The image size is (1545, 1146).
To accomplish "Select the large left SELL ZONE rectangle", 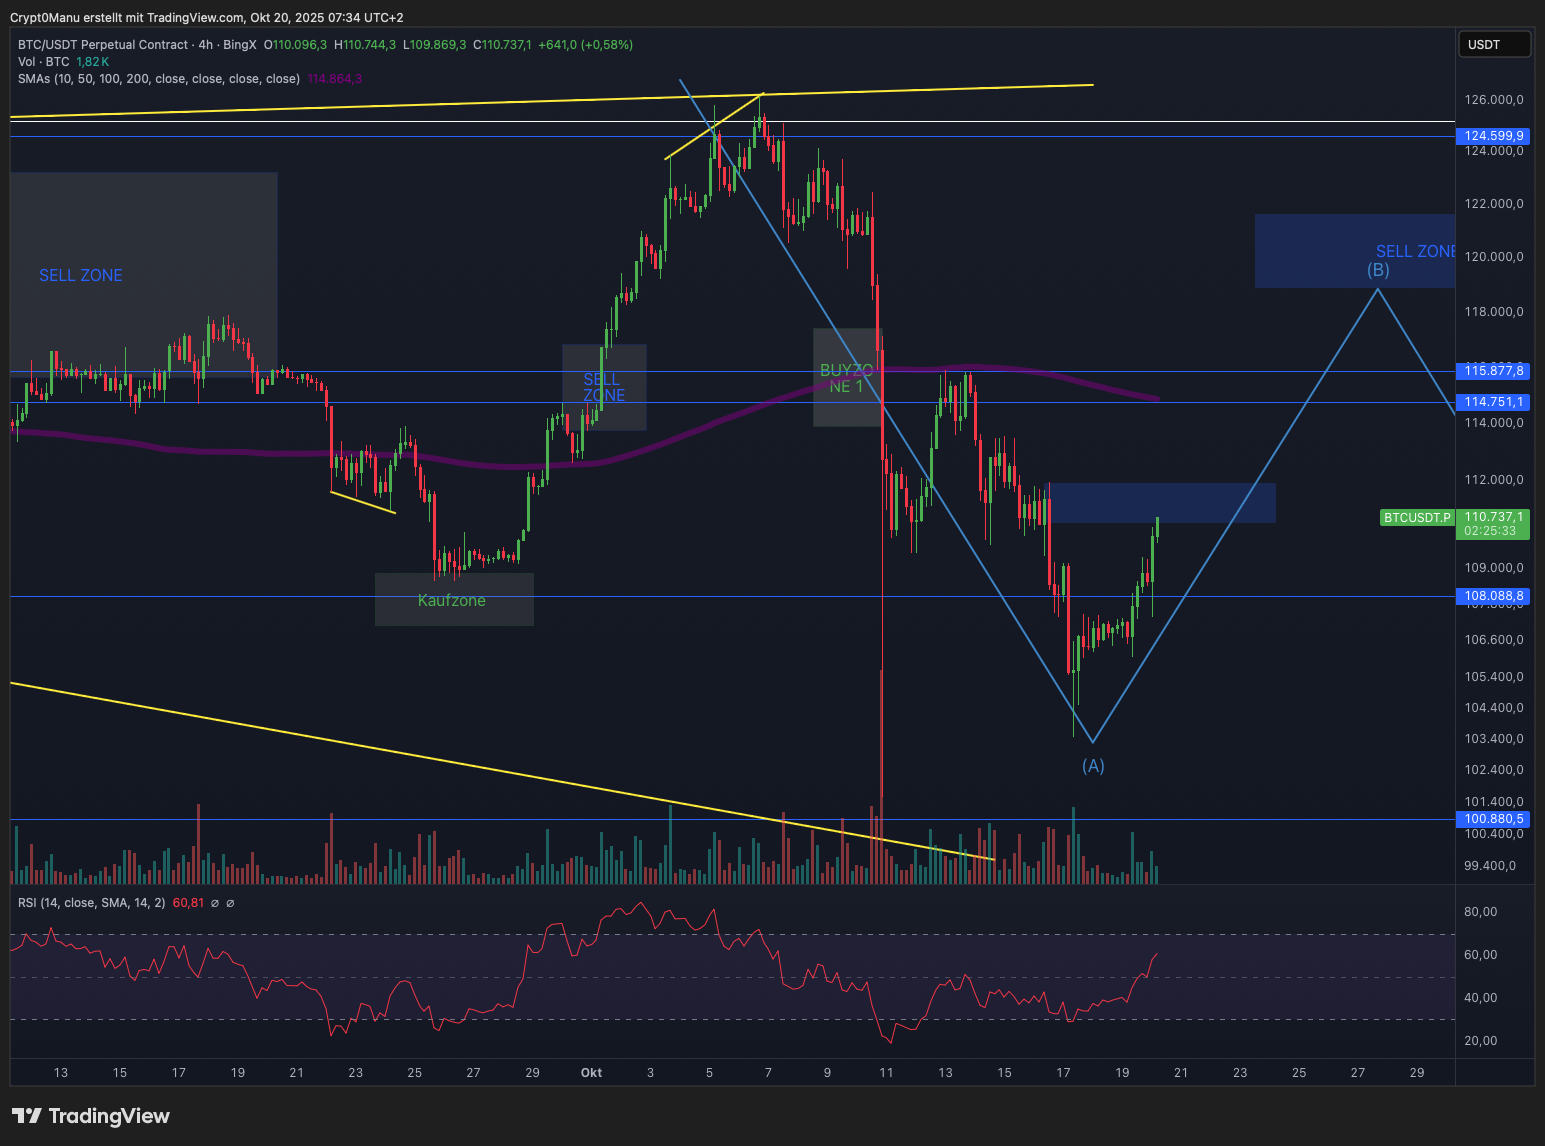I will 143,274.
